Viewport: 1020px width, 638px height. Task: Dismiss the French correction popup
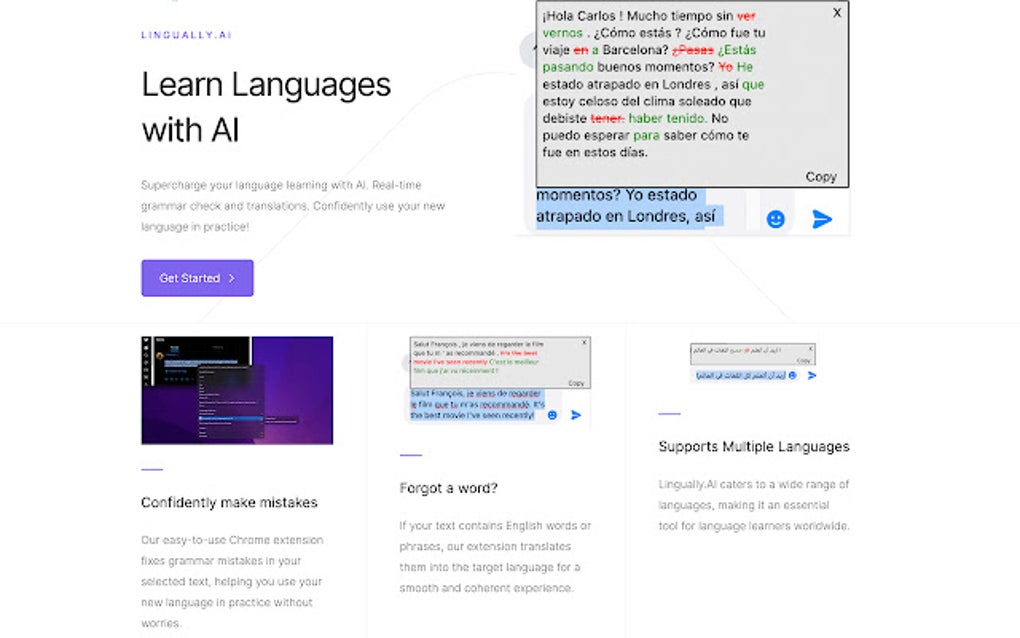[x=584, y=342]
